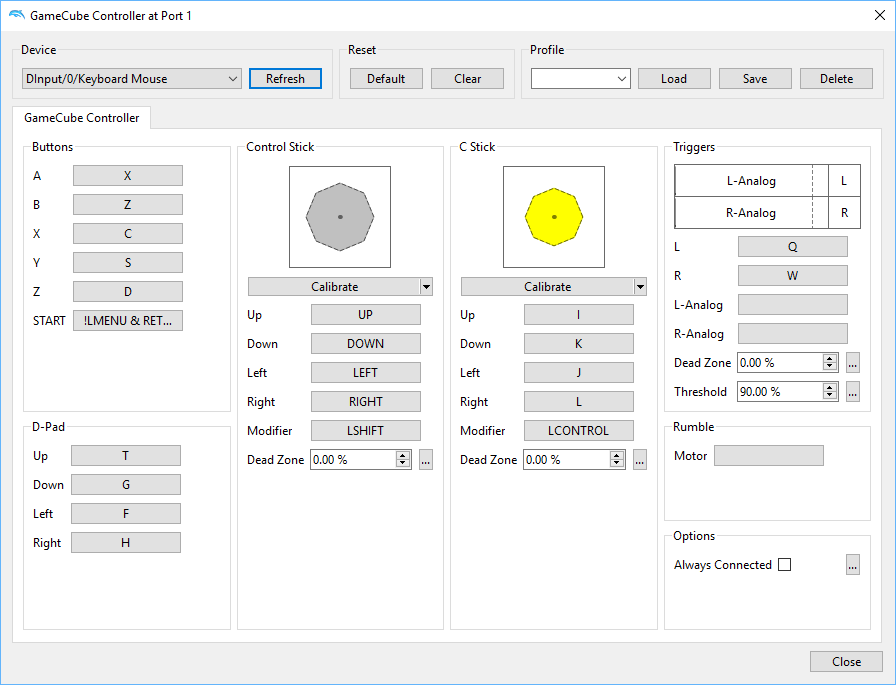Viewport: 896px width, 685px height.
Task: Remap Control Stick Right binding
Action: coord(366,402)
